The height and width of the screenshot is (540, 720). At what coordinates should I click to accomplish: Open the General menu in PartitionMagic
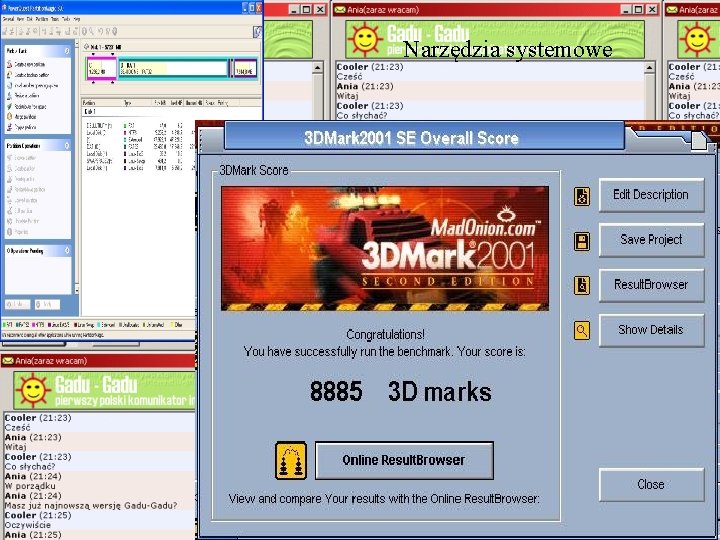pyautogui.click(x=8, y=19)
